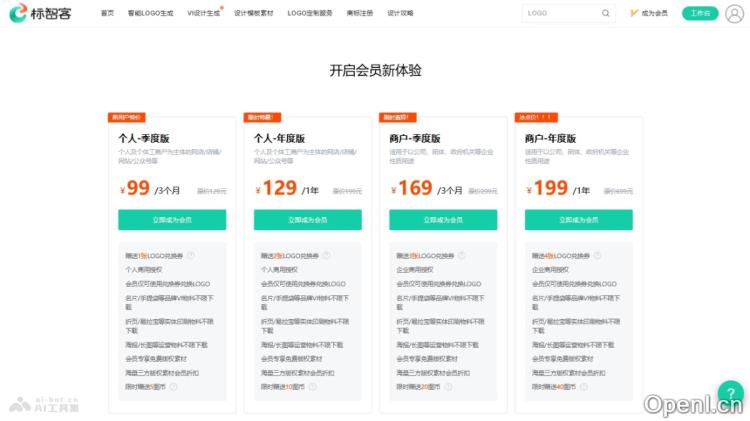Open the 设计模板素材 navigation item
Screen dimensions: 750x421
tap(254, 13)
